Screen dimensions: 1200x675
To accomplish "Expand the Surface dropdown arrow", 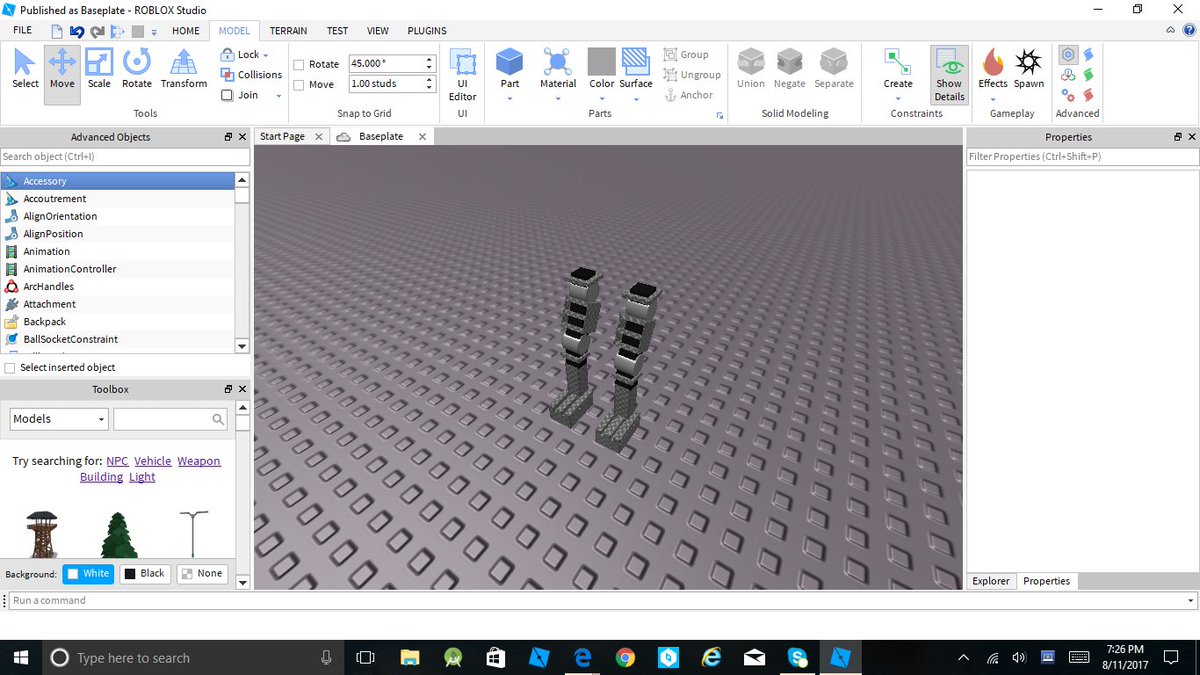I will coord(636,98).
